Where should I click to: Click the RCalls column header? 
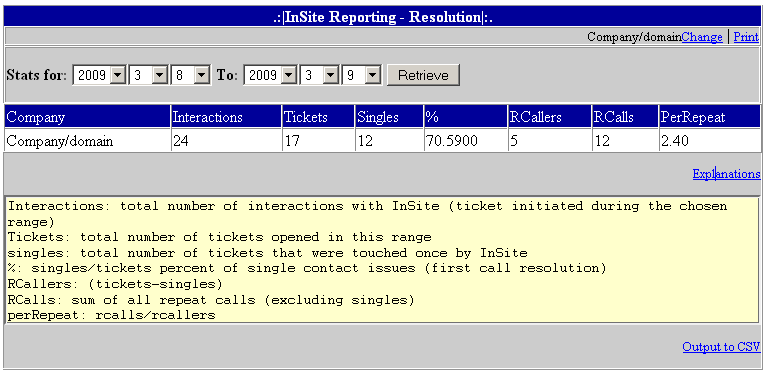pos(625,117)
